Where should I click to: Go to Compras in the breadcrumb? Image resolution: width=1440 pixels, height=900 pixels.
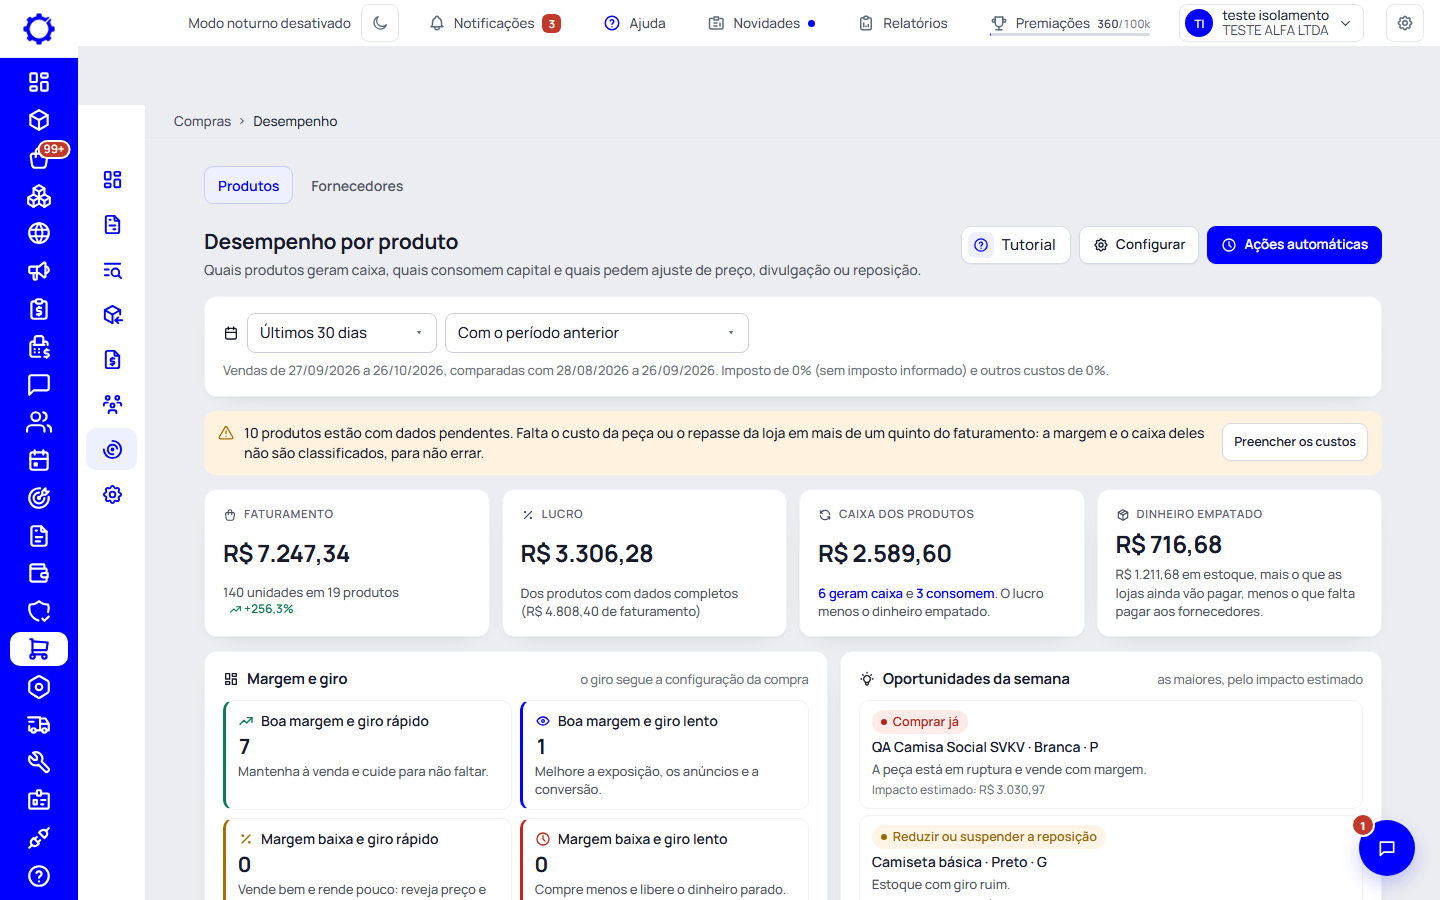[202, 121]
